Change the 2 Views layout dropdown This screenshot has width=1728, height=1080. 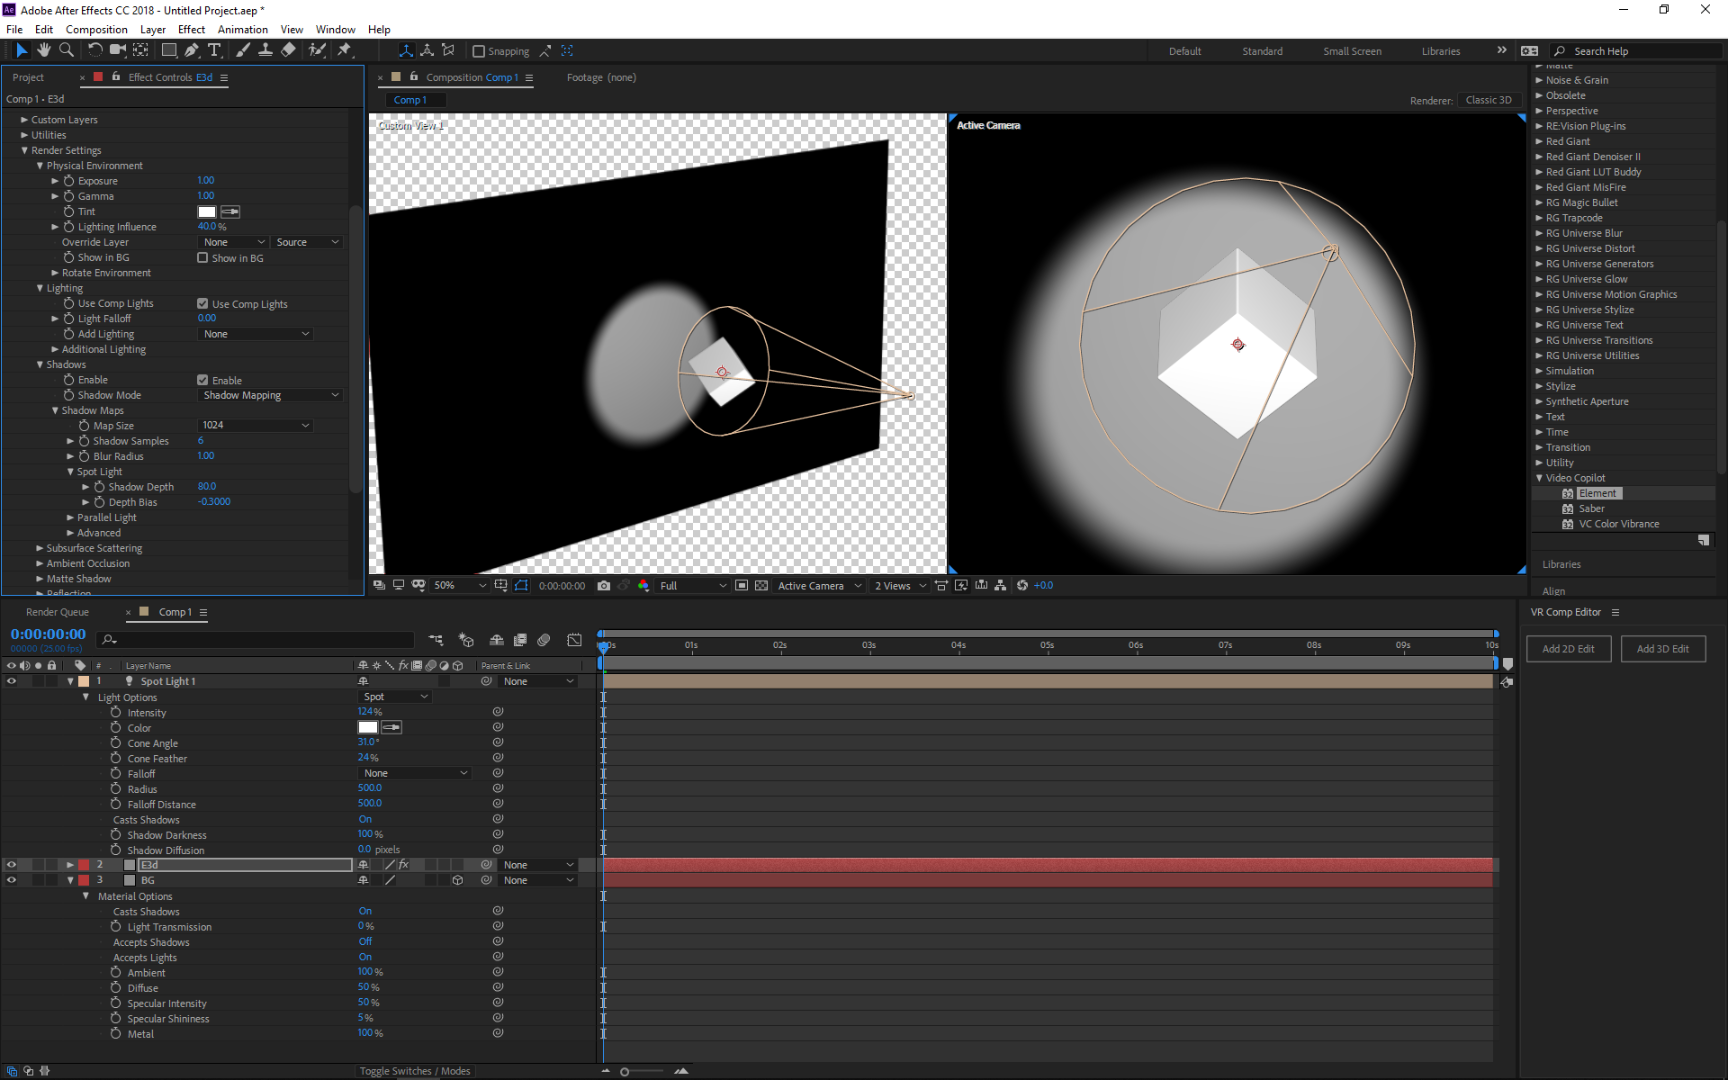click(x=897, y=585)
